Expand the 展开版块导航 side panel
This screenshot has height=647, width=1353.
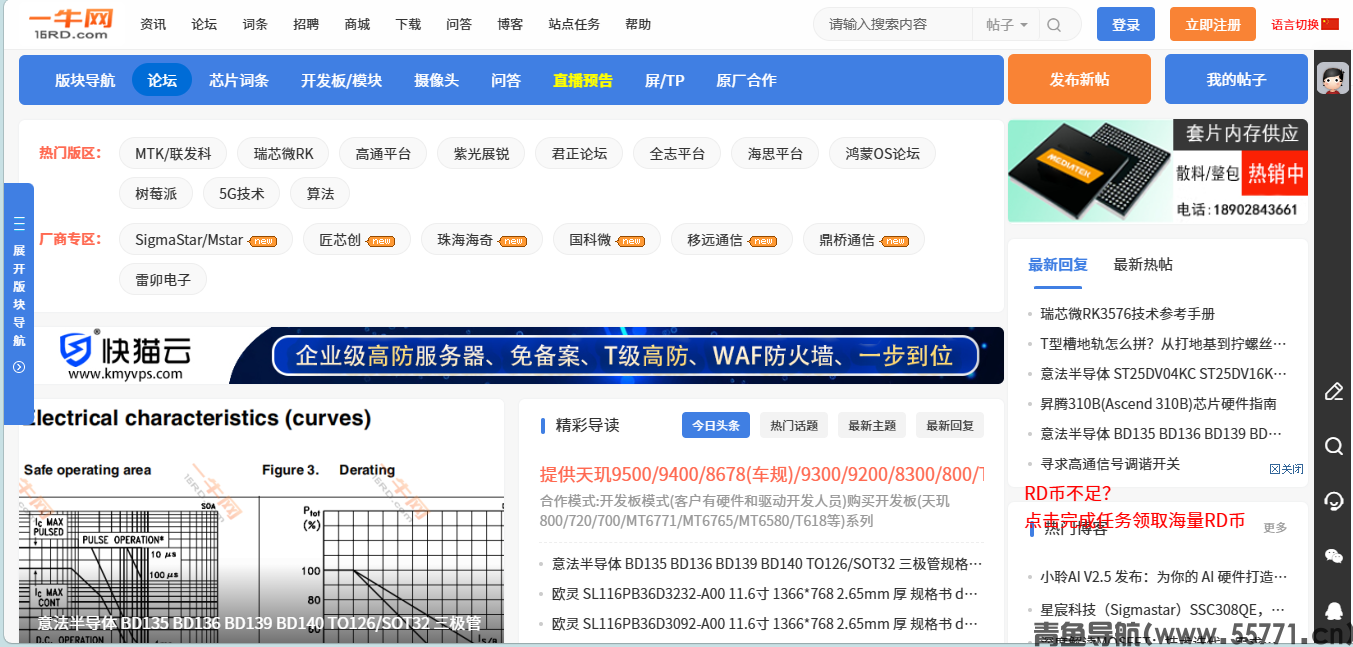(x=19, y=304)
